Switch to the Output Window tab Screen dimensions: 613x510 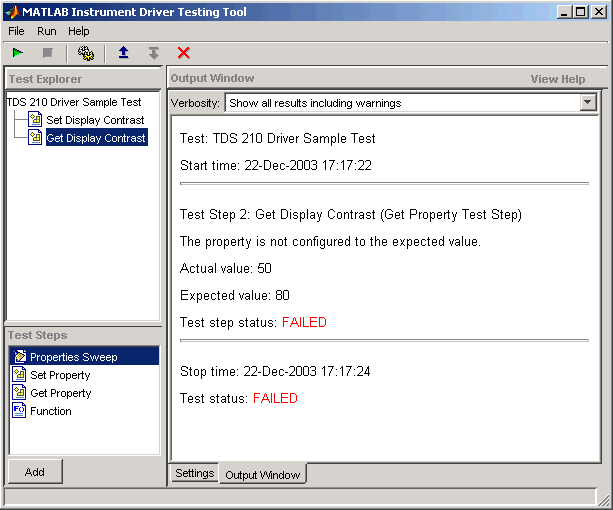click(x=263, y=474)
